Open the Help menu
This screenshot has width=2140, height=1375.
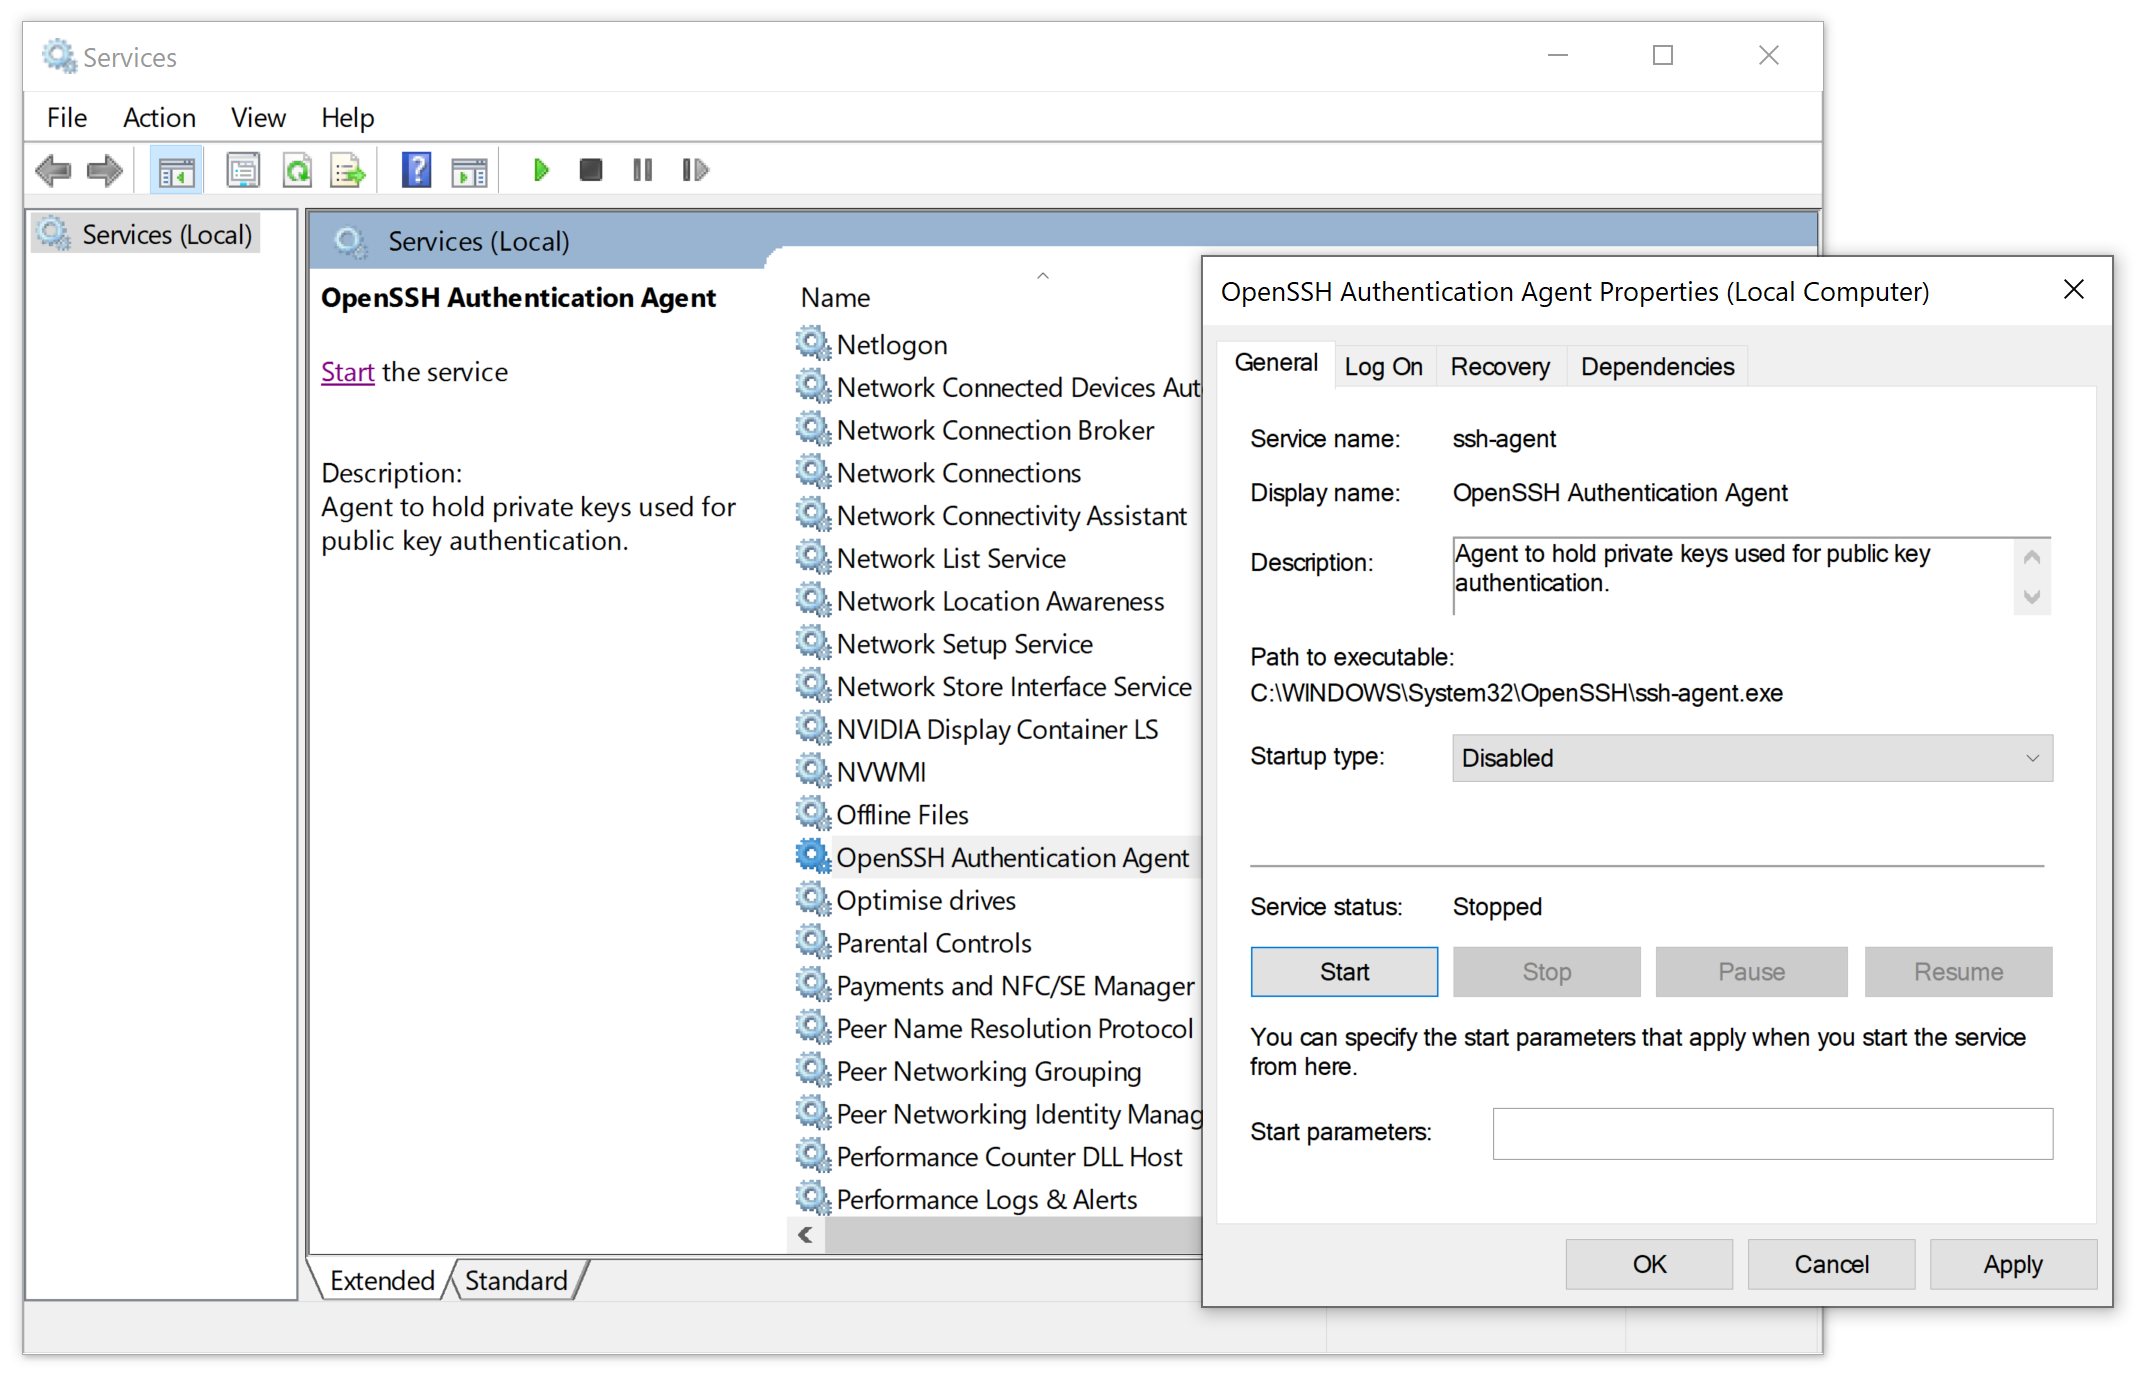[x=347, y=118]
